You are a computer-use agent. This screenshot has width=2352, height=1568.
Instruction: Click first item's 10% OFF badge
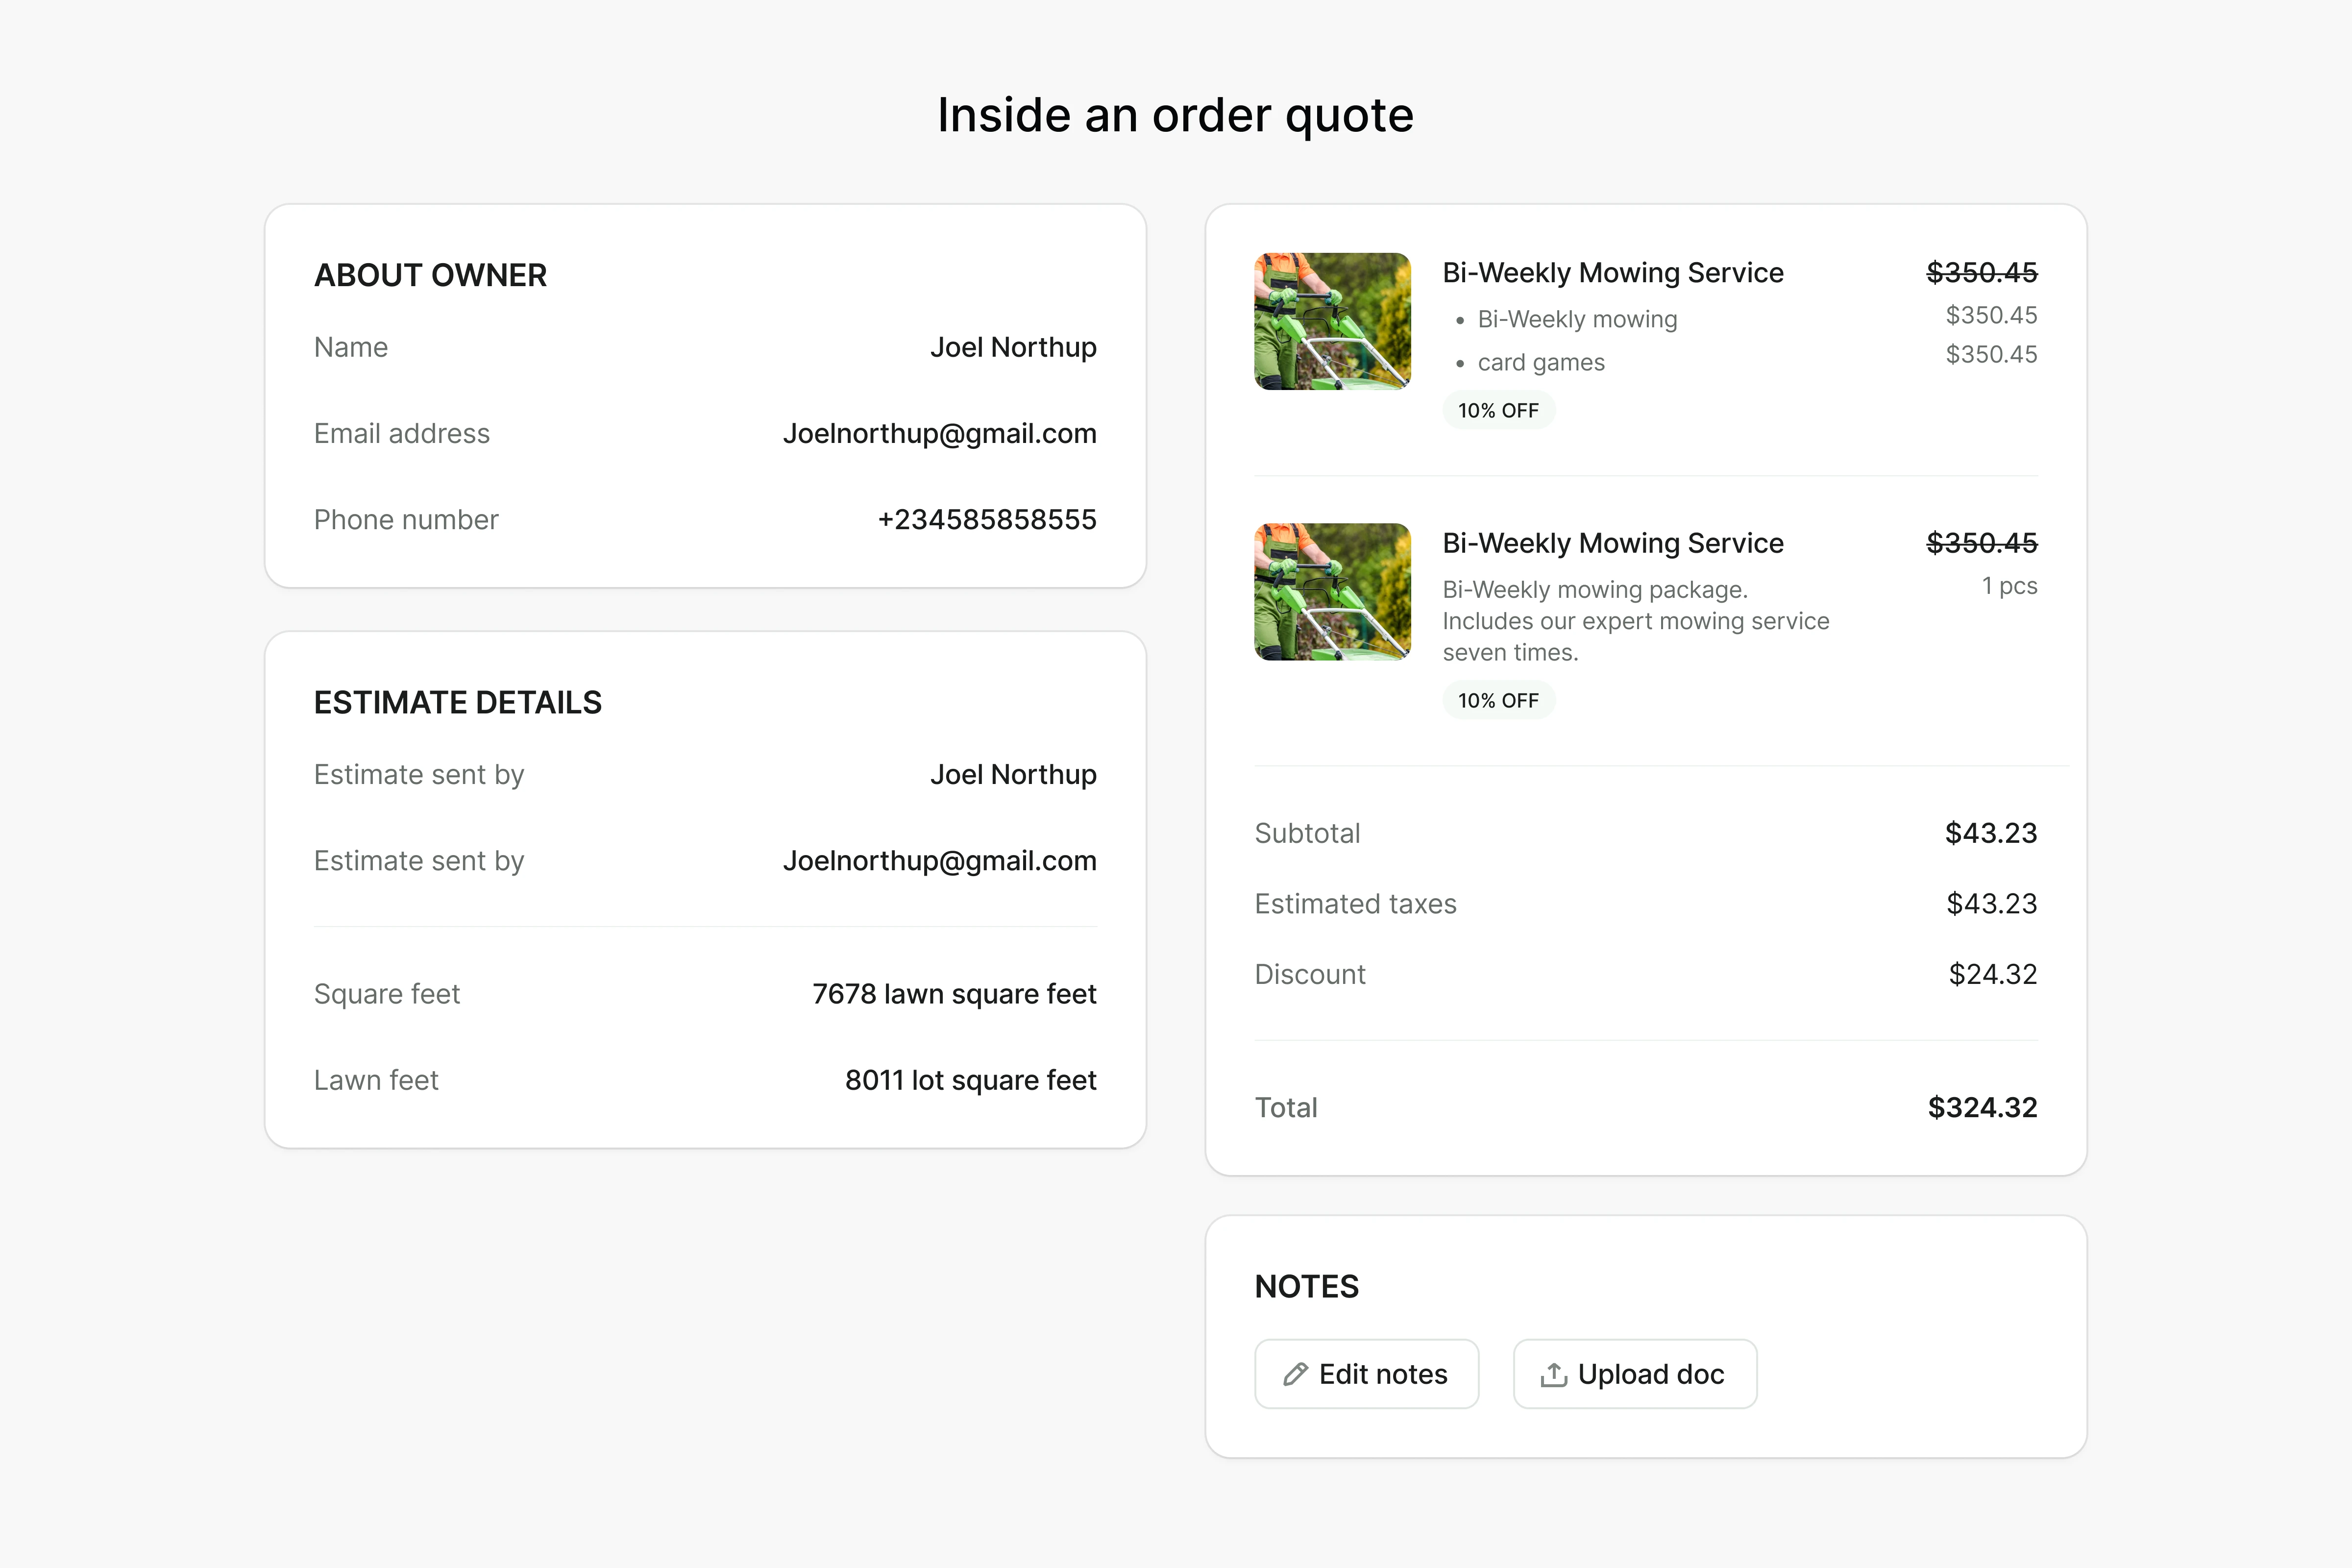click(x=1497, y=410)
